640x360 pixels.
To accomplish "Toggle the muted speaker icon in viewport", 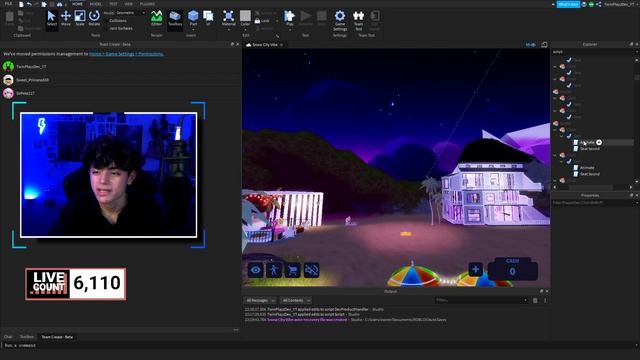I will [x=311, y=270].
